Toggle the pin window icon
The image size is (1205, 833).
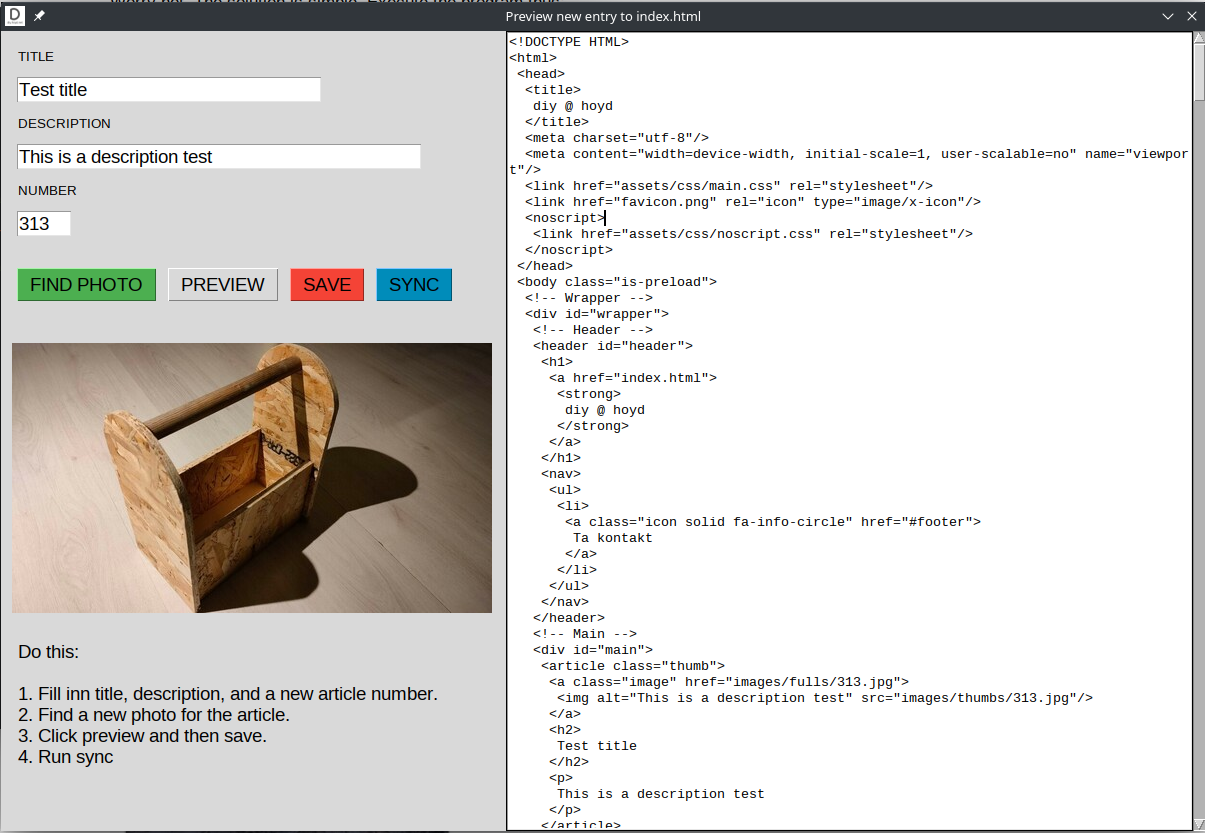[x=40, y=16]
